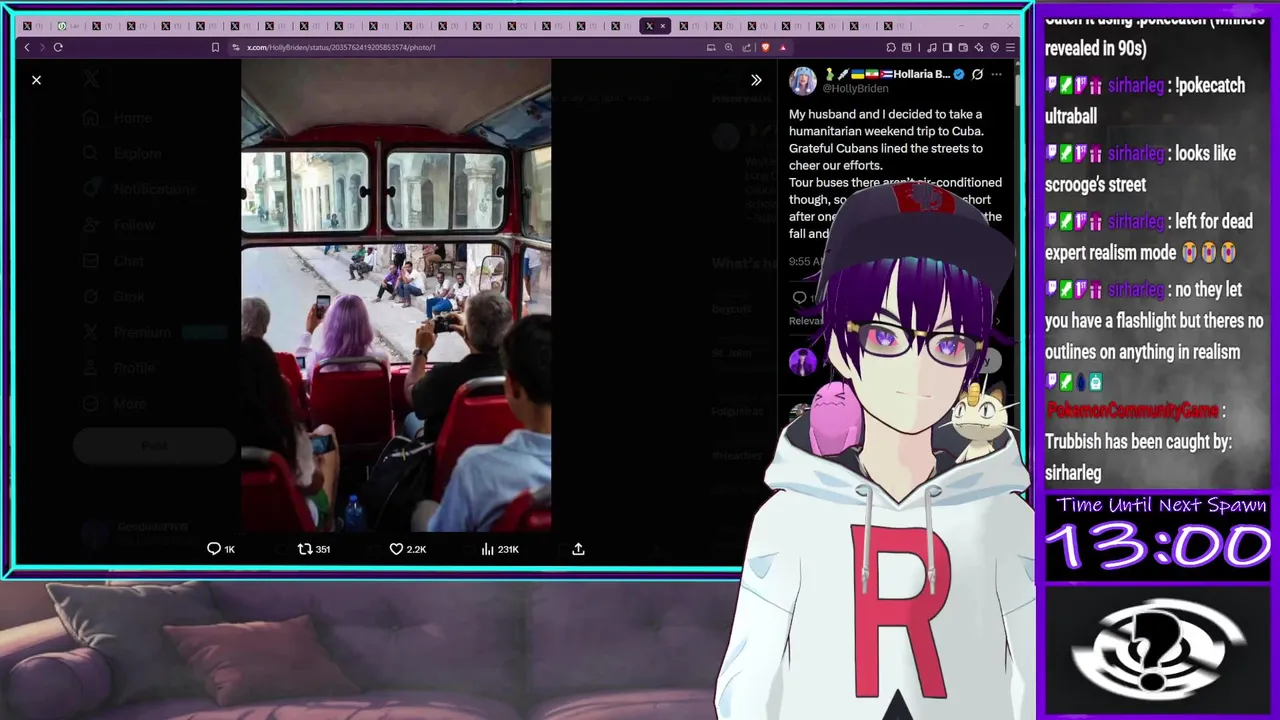Viewport: 1280px width, 720px height.
Task: Reply using the comment bubble under the tweet text
Action: 799,297
